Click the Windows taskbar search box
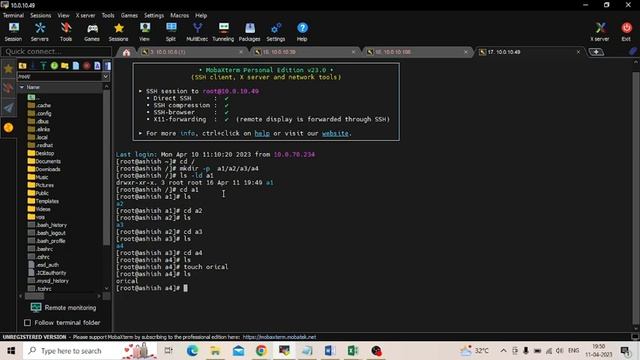This screenshot has height=360, width=640. point(90,351)
